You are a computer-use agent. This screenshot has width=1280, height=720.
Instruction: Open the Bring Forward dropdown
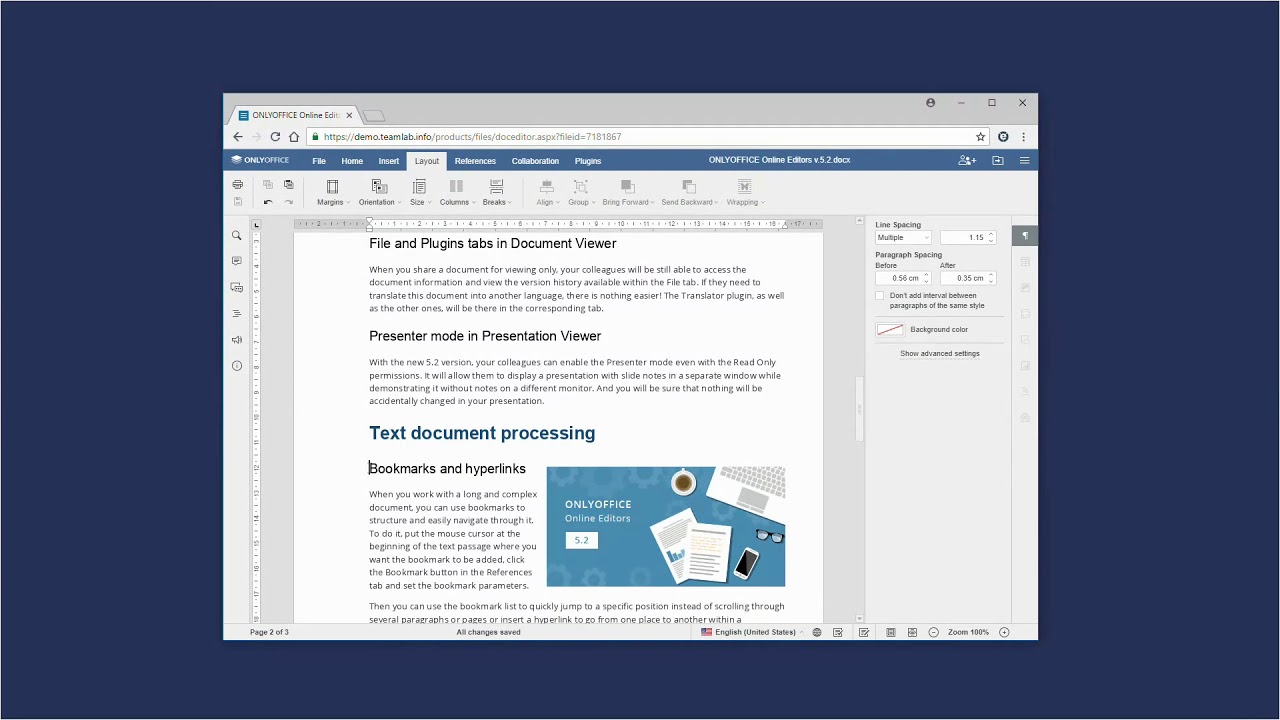(x=628, y=193)
